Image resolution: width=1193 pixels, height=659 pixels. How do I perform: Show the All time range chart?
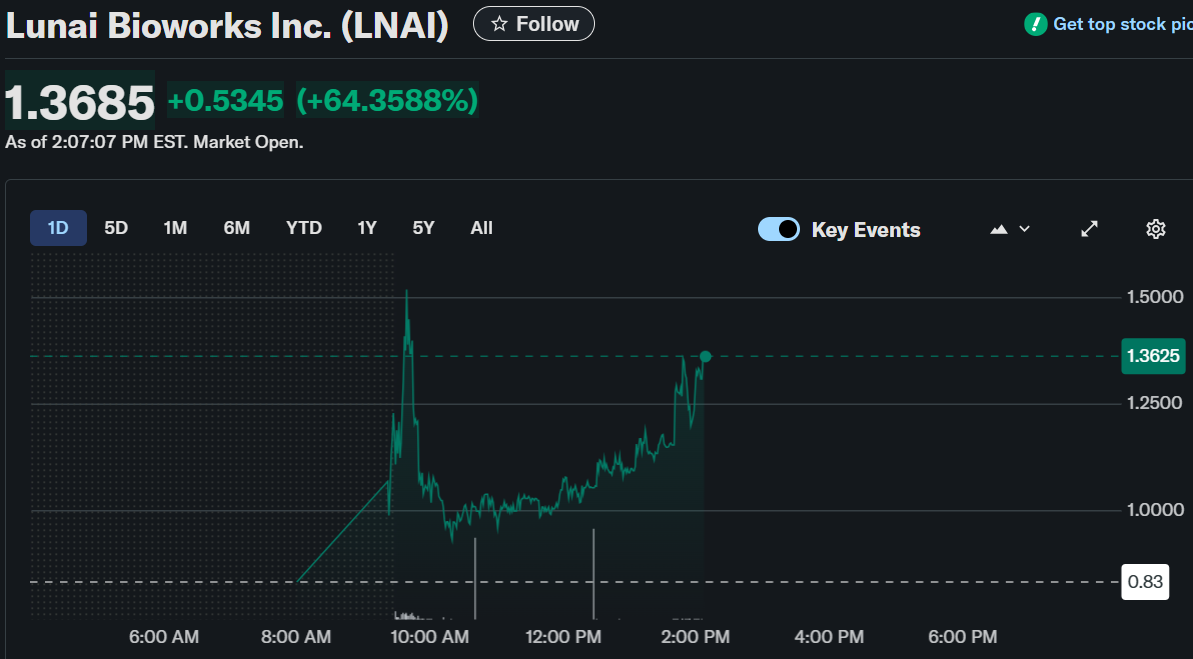click(x=482, y=228)
